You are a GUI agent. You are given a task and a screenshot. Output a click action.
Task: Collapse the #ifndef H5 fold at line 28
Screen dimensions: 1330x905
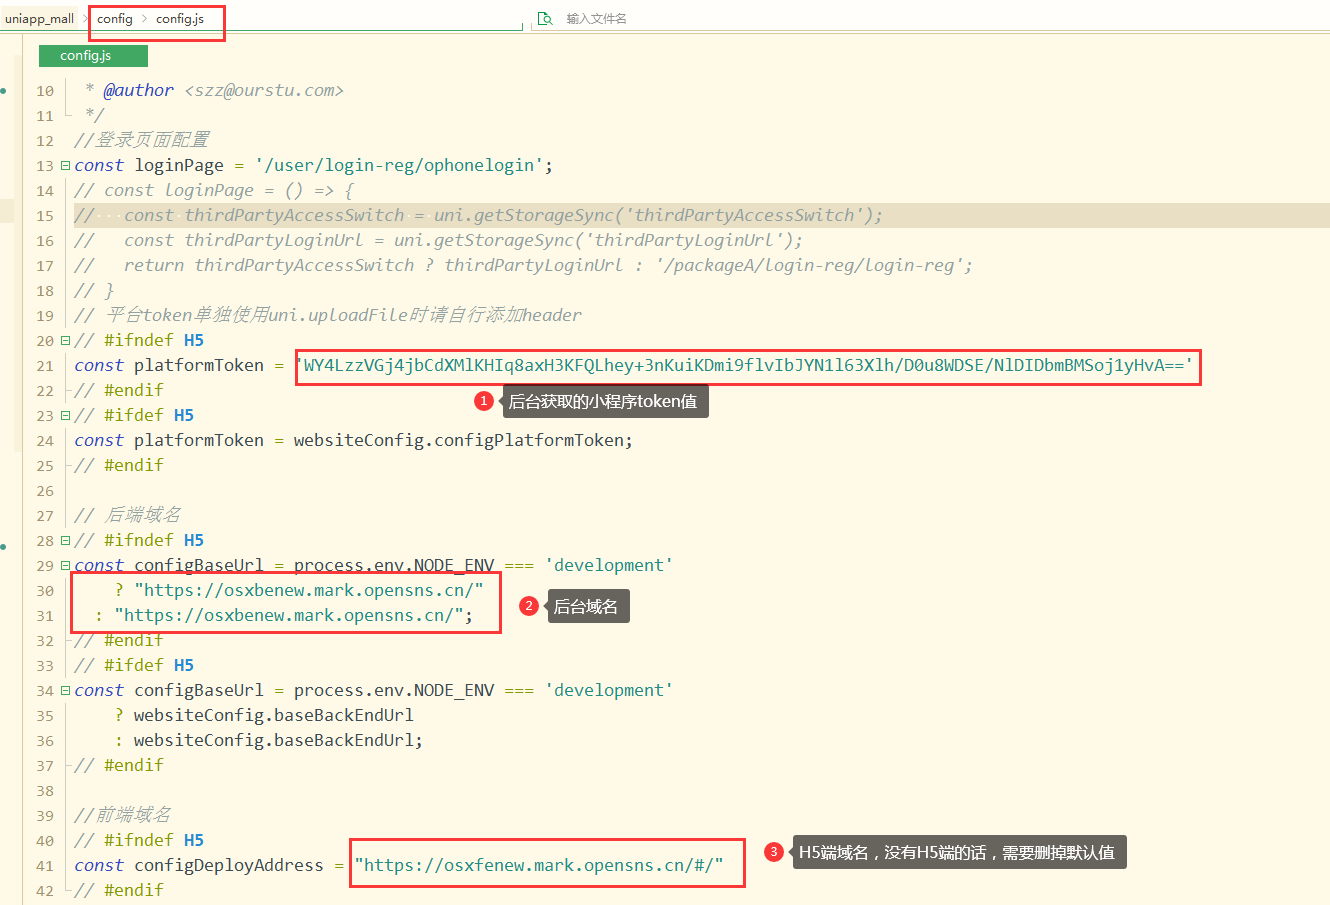tap(65, 541)
